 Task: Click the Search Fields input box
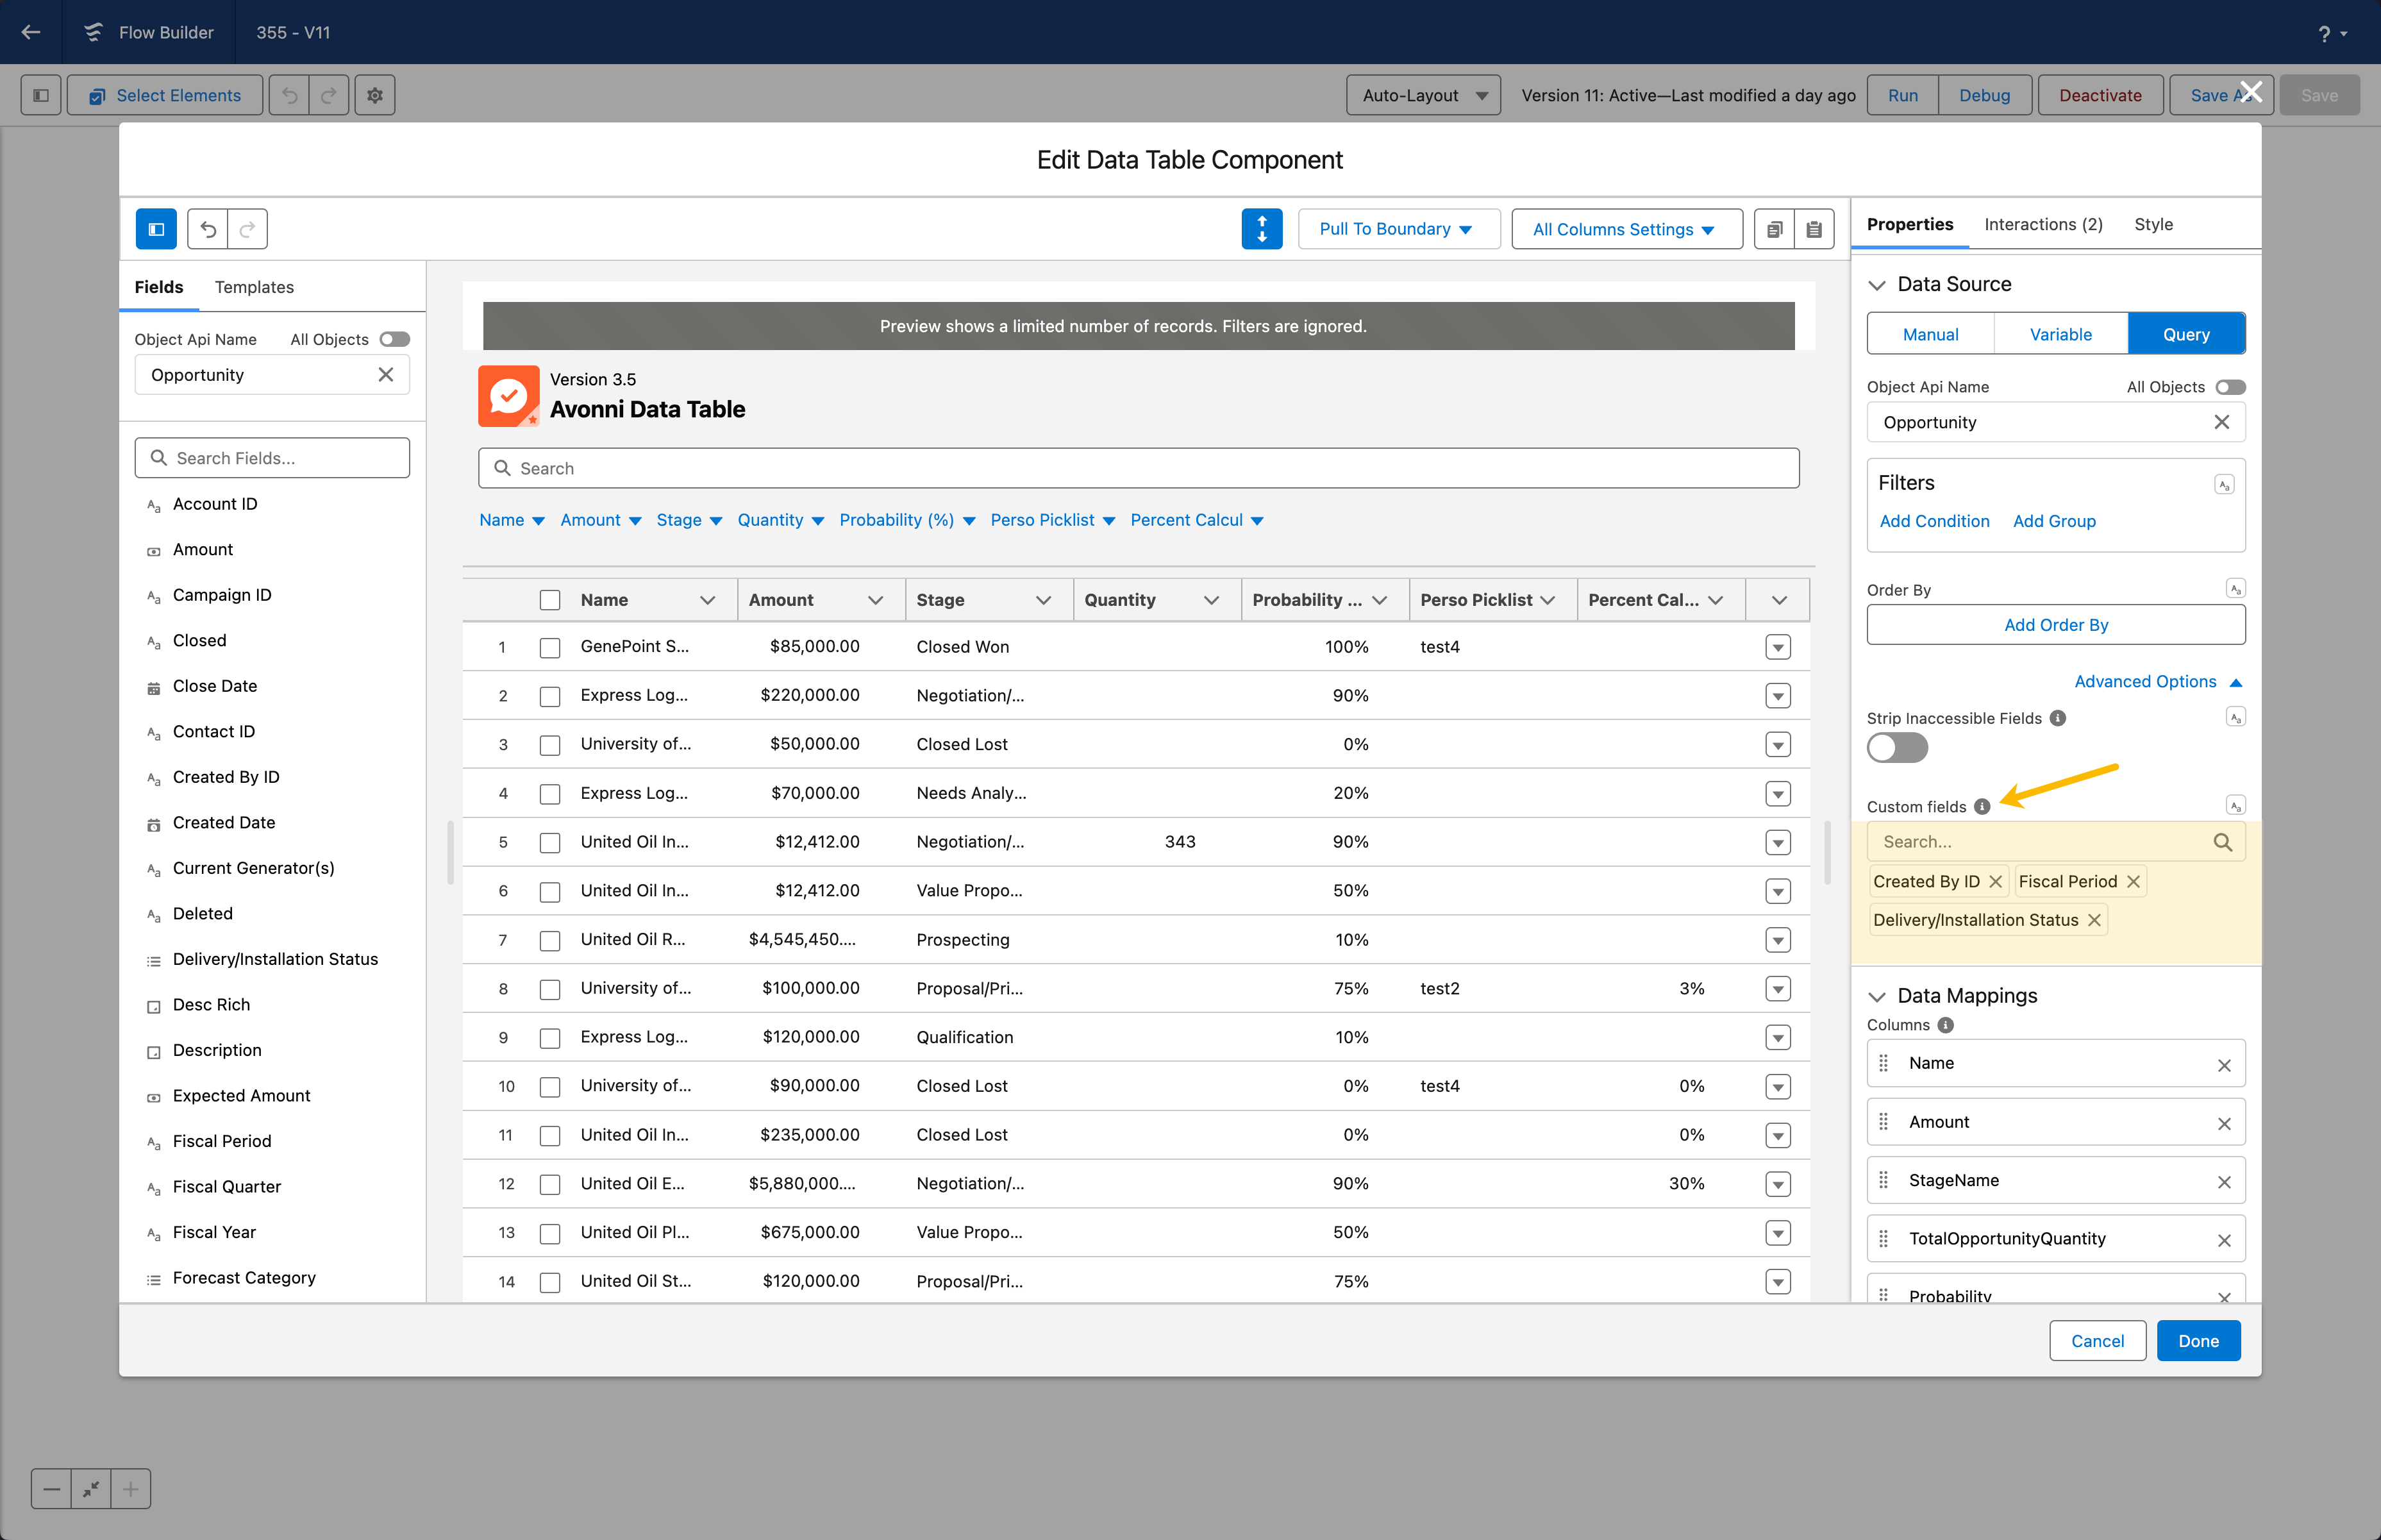pos(272,458)
